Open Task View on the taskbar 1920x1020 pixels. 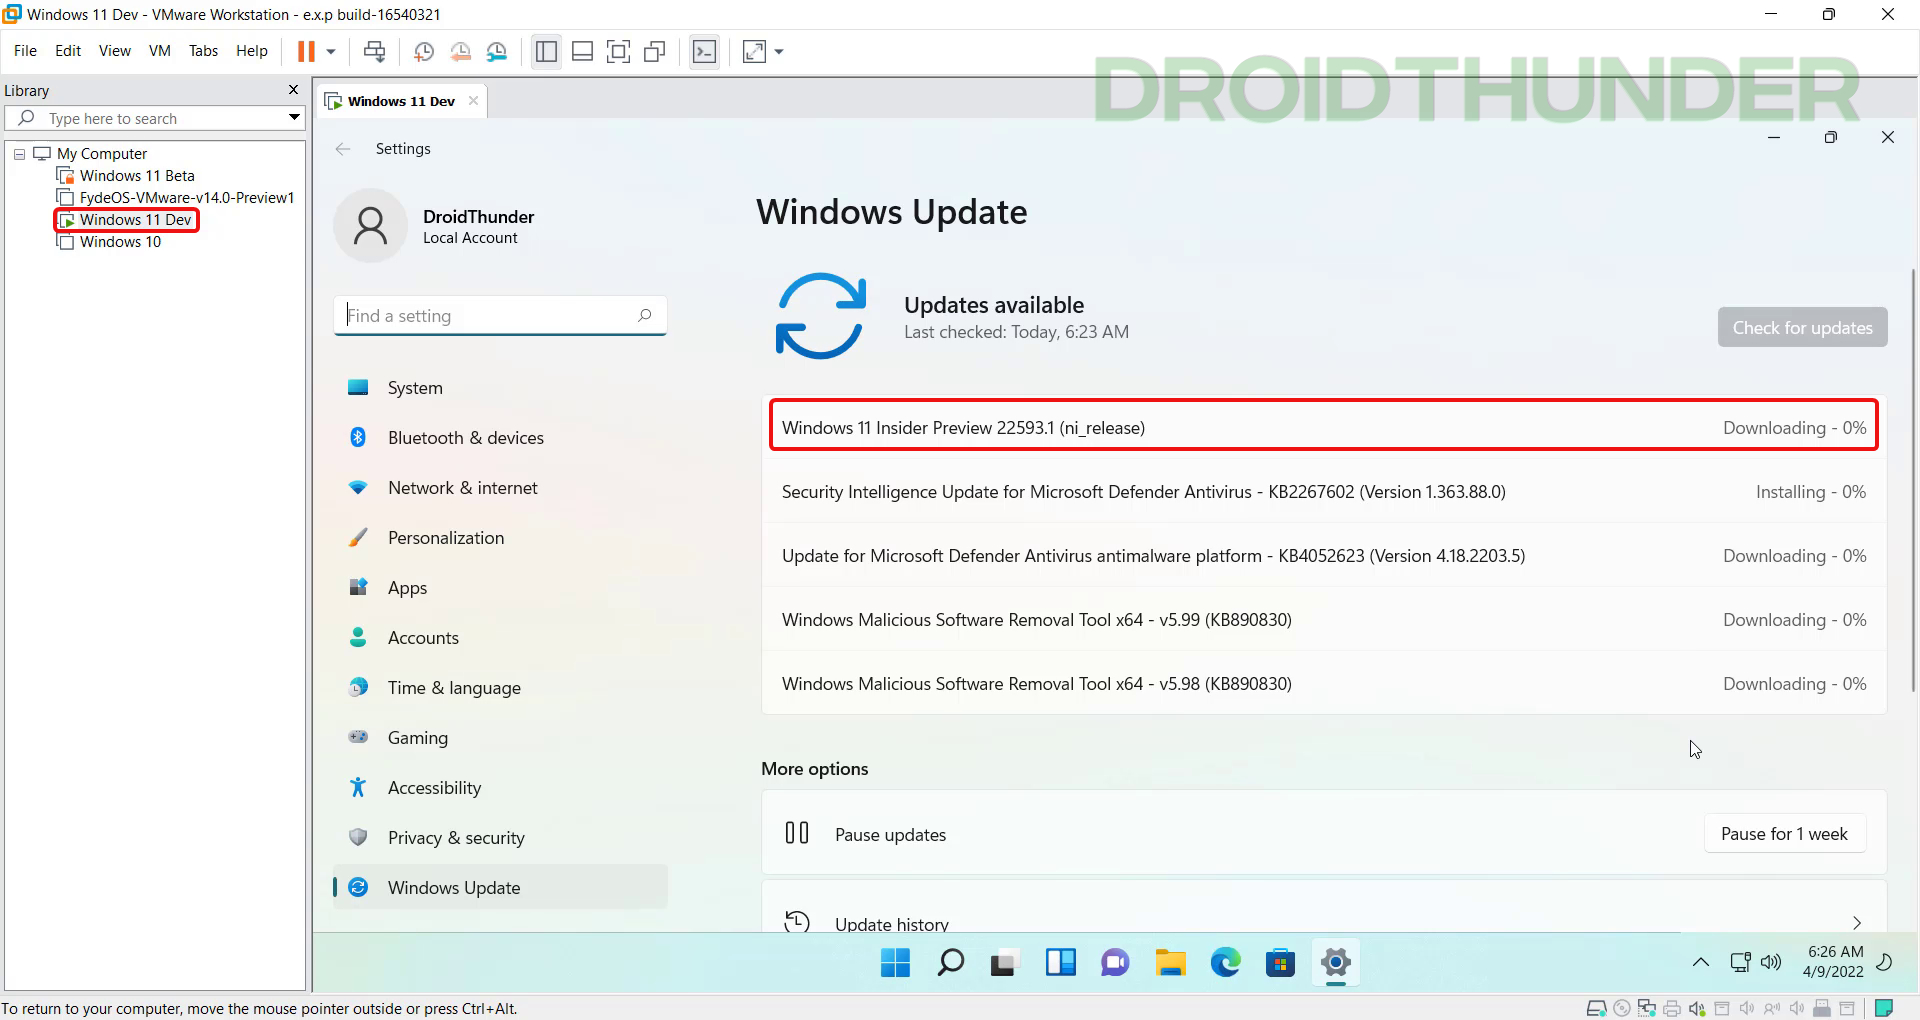1005,963
